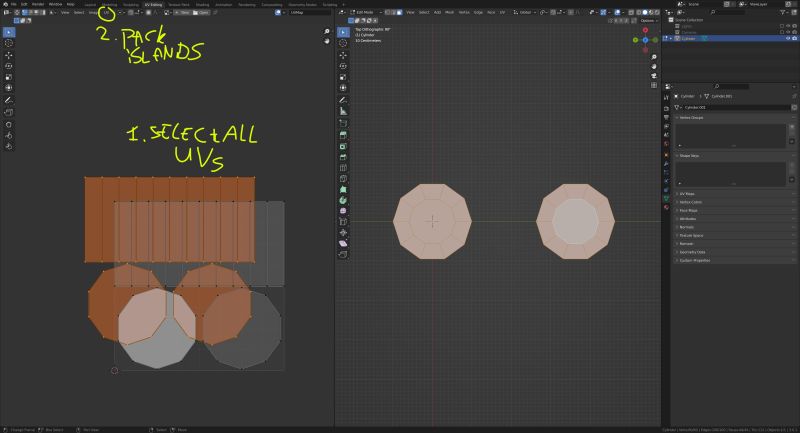Click the UVMap field in UV editor
Viewport: 800px width, 433px height.
point(310,12)
